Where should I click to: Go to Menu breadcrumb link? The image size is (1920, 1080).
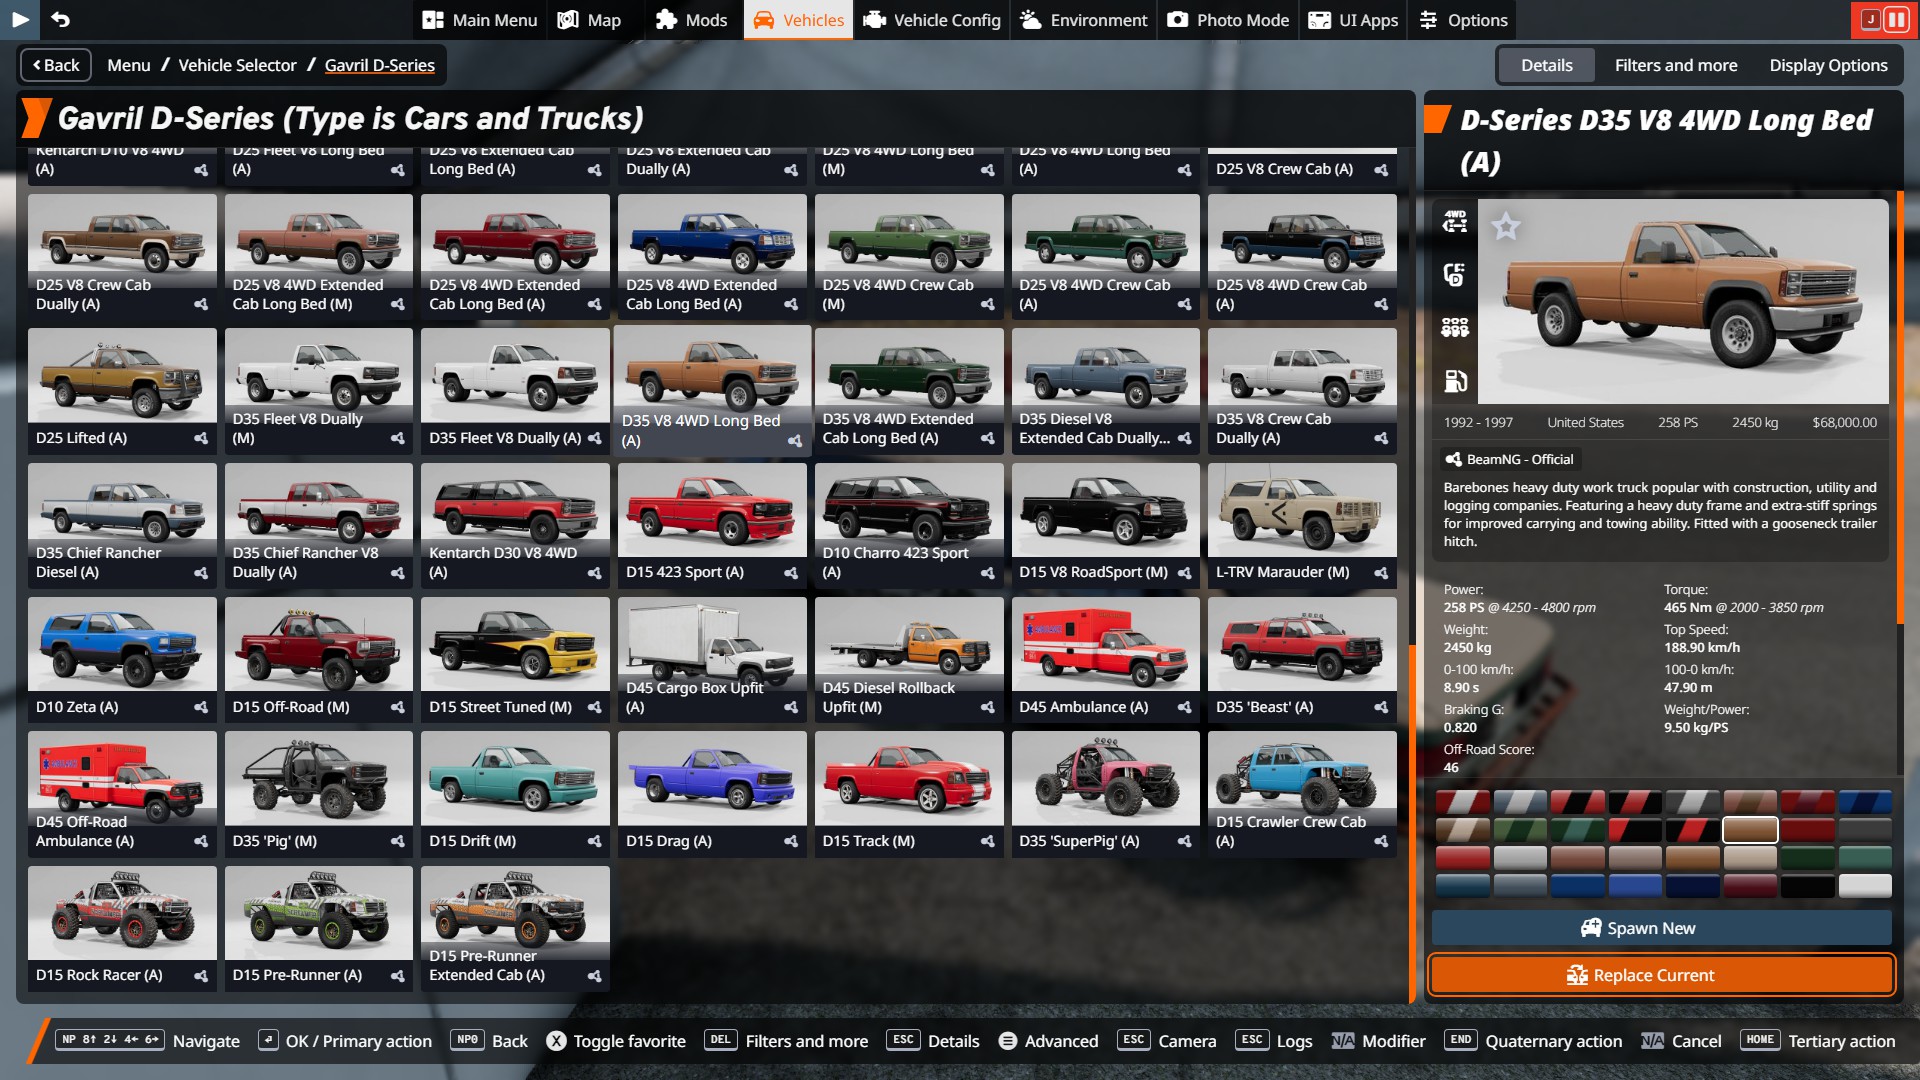coord(129,65)
